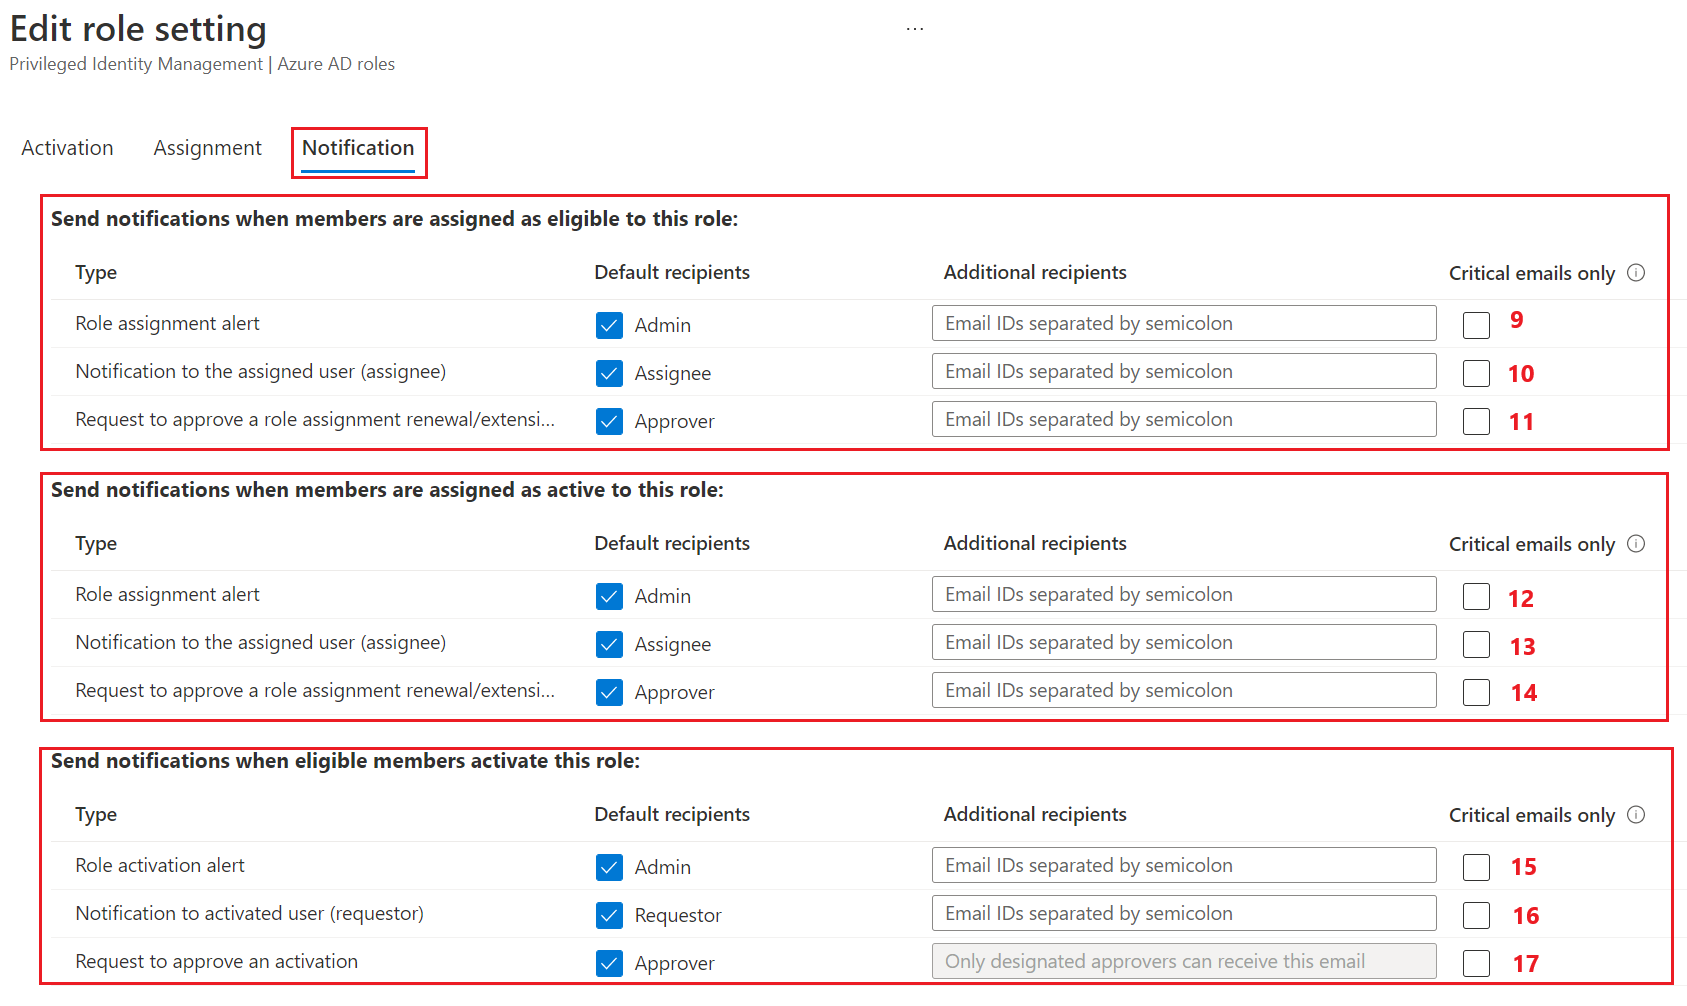Enable critical emails only checkbox numbered 11

[x=1476, y=421]
